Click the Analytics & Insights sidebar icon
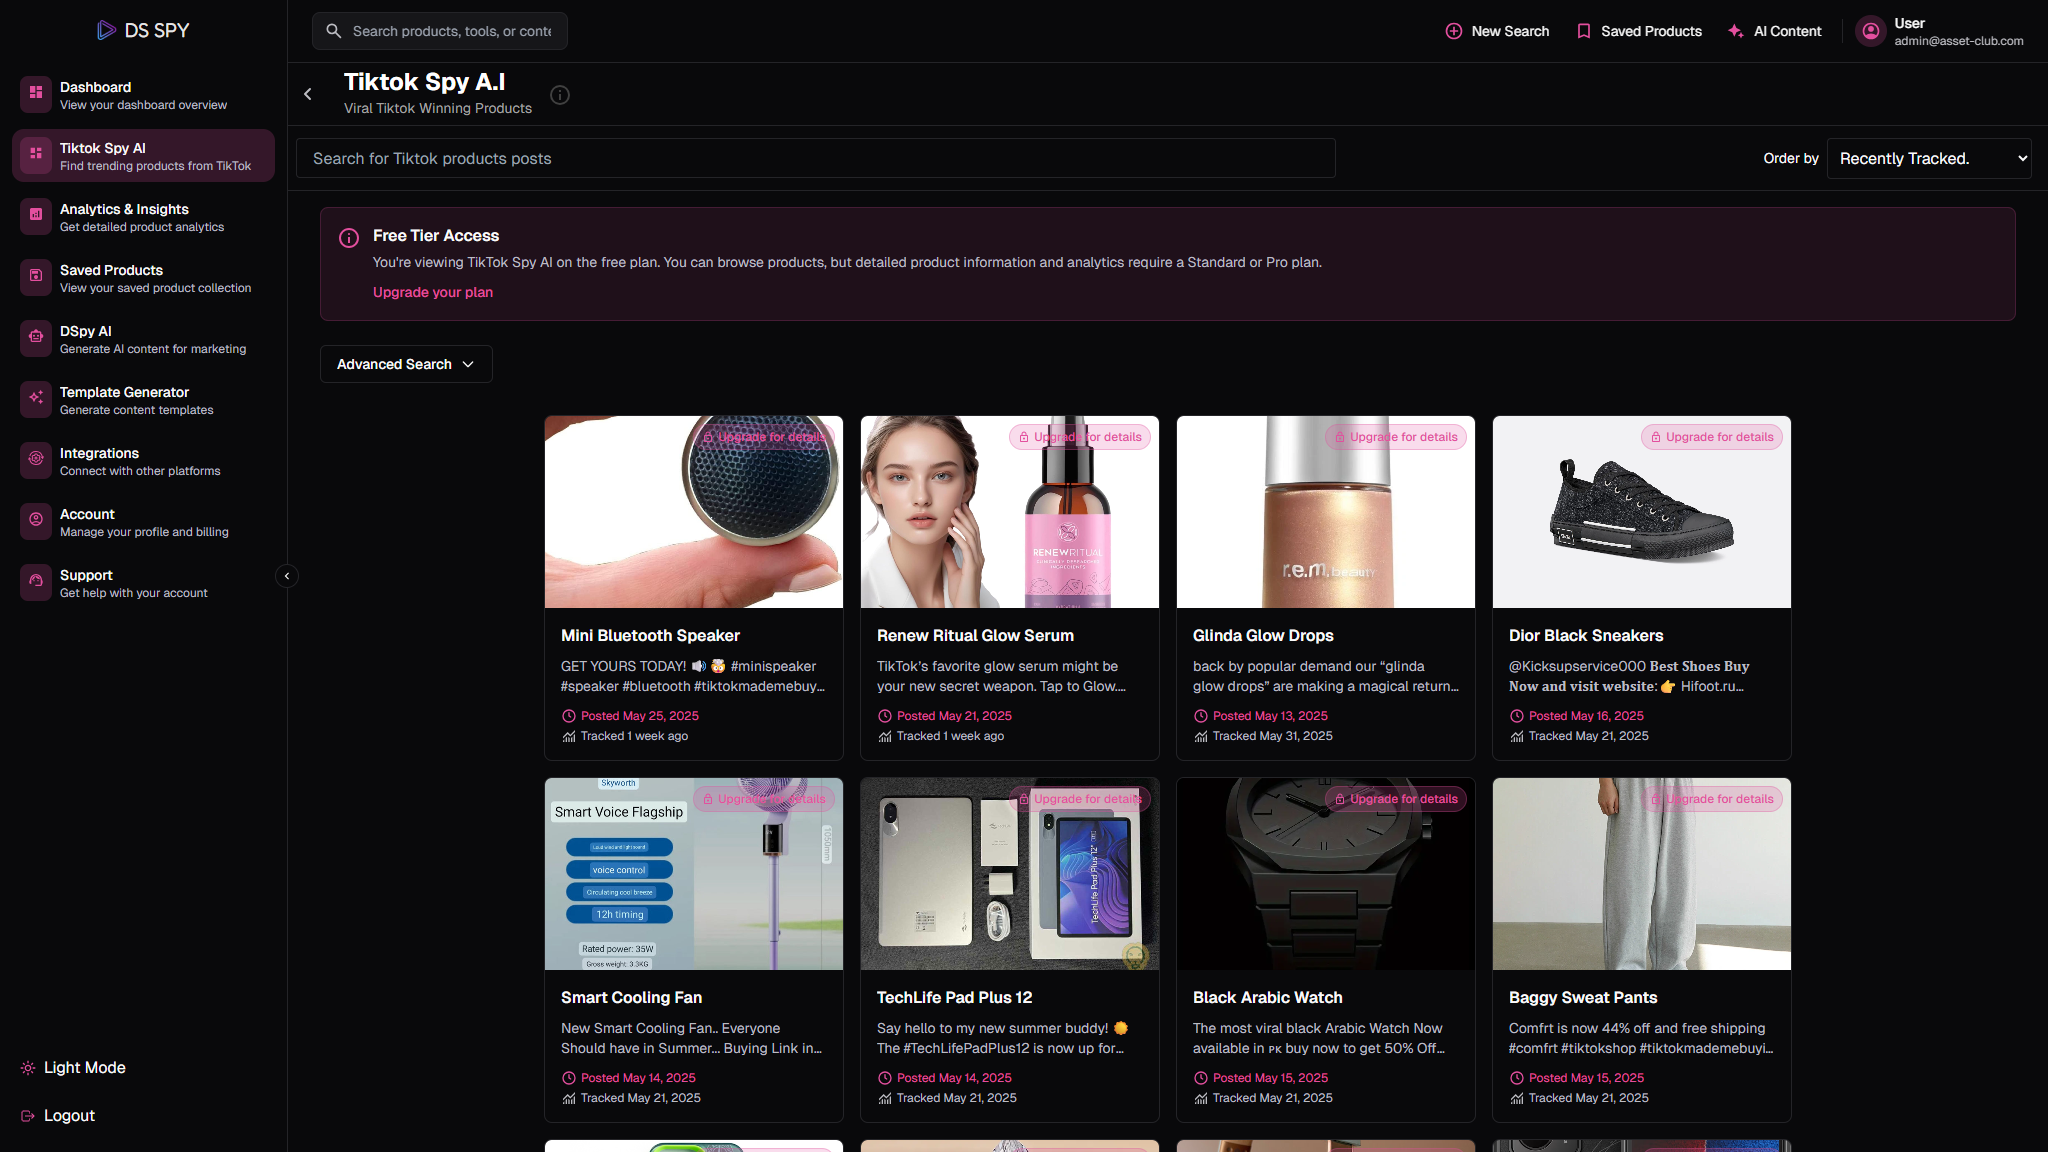 pos(36,216)
